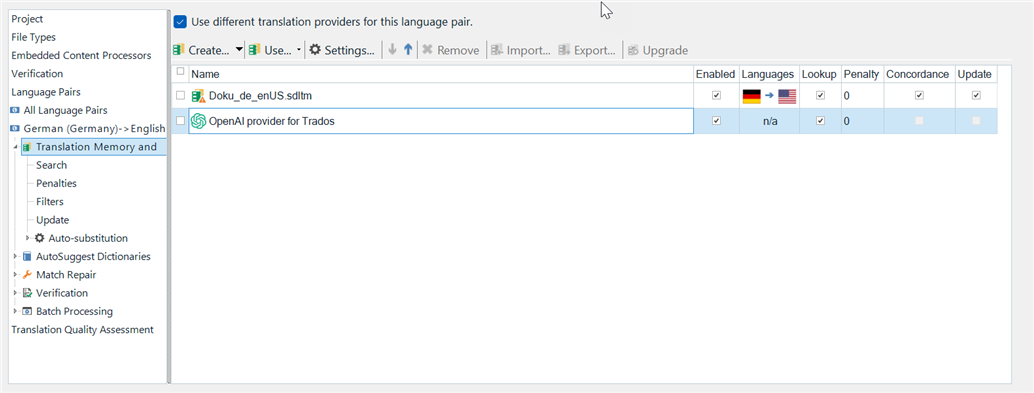Click the Translation Memory tree node icon
The height and width of the screenshot is (393, 1034).
27,147
